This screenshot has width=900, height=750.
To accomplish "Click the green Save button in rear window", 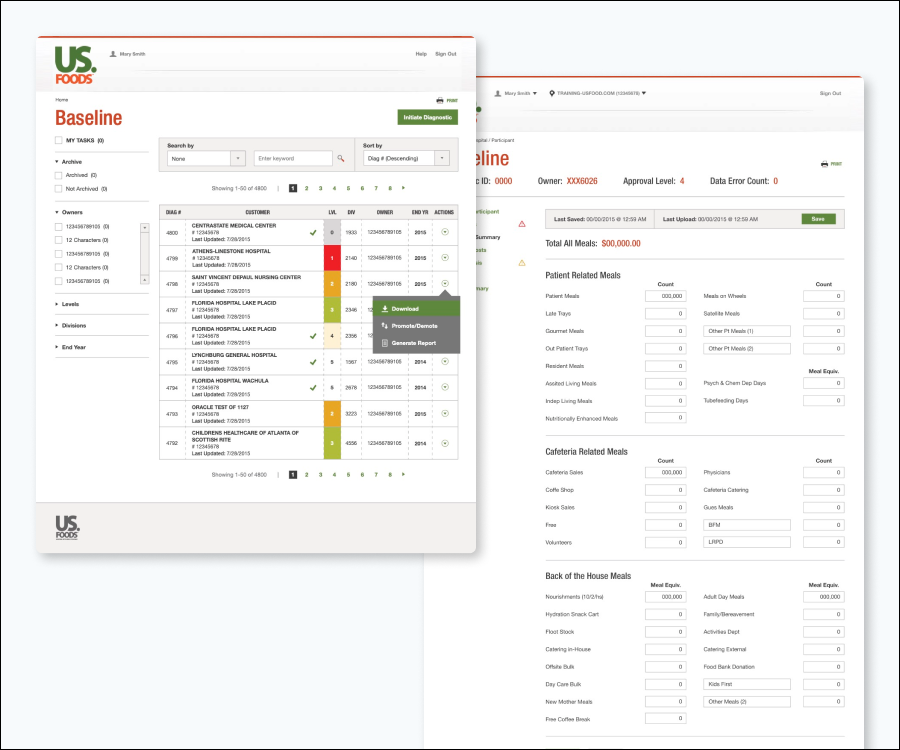I will pyautogui.click(x=818, y=219).
